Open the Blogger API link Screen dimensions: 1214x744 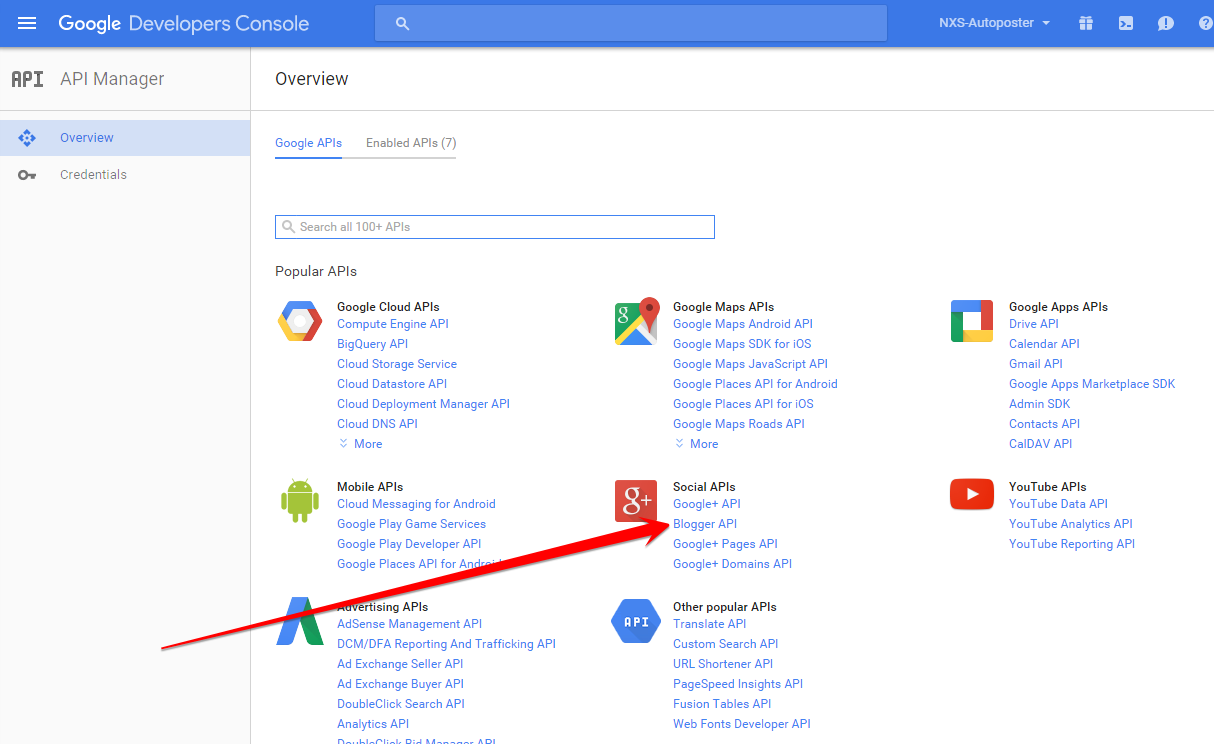[x=705, y=524]
